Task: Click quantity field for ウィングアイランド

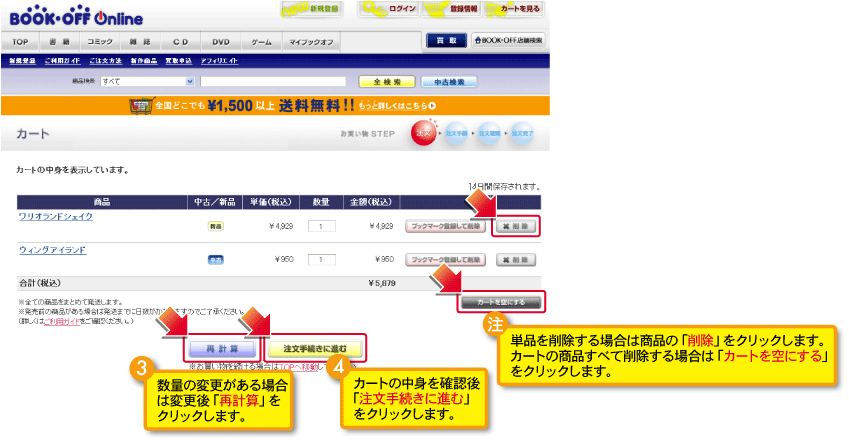Action: coord(322,259)
